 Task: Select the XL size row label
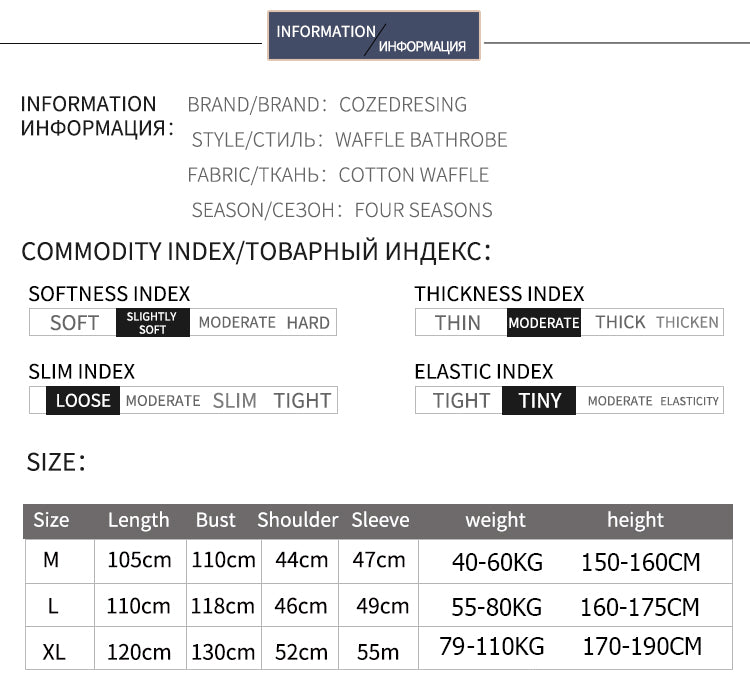54,651
